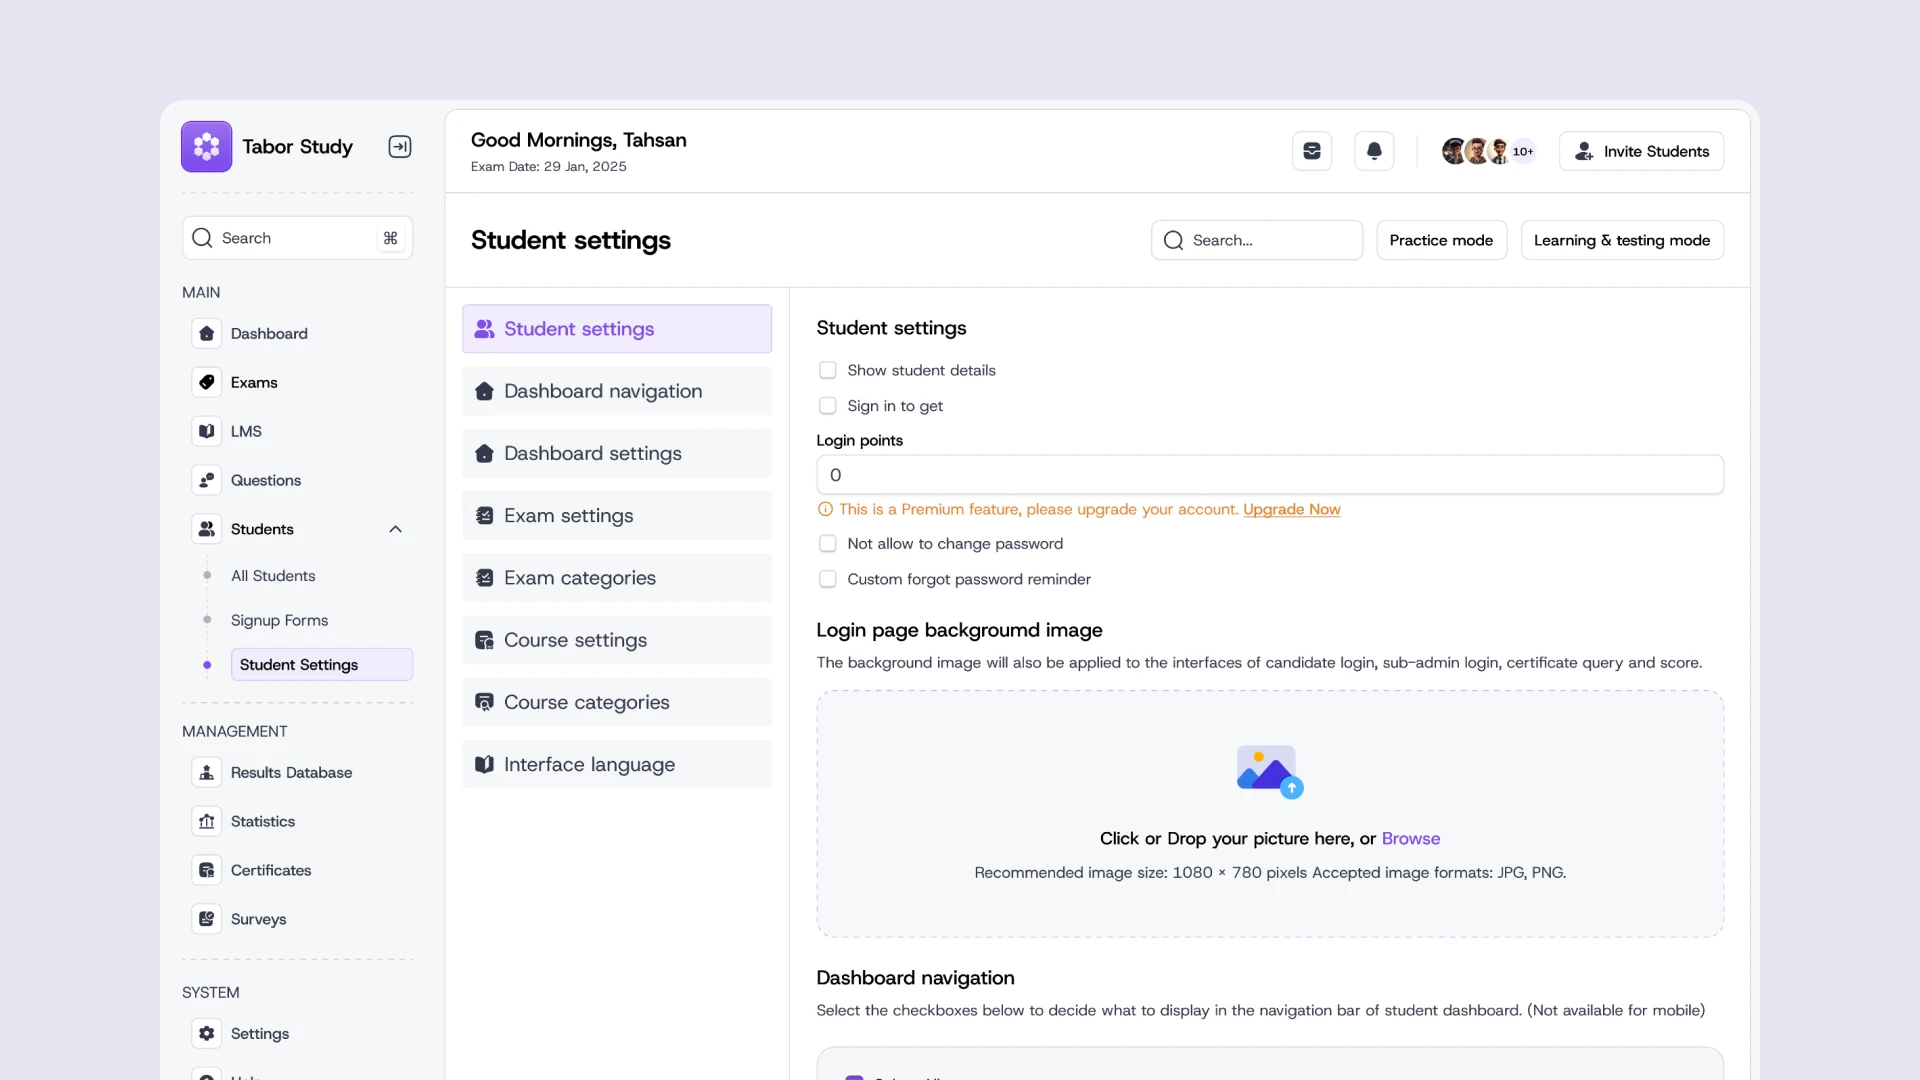Viewport: 1920px width, 1080px height.
Task: Switch to Dashboard settings tab
Action: click(617, 453)
